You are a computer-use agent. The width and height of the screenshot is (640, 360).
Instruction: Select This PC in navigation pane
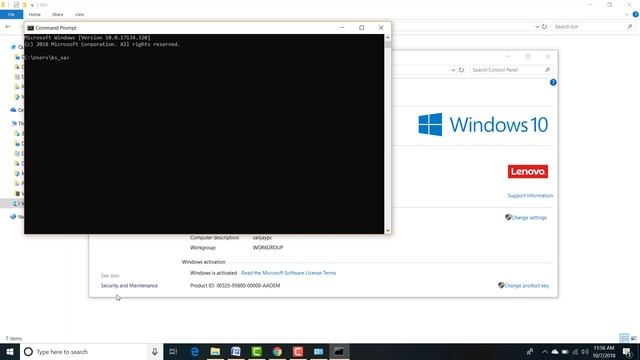[x=18, y=123]
